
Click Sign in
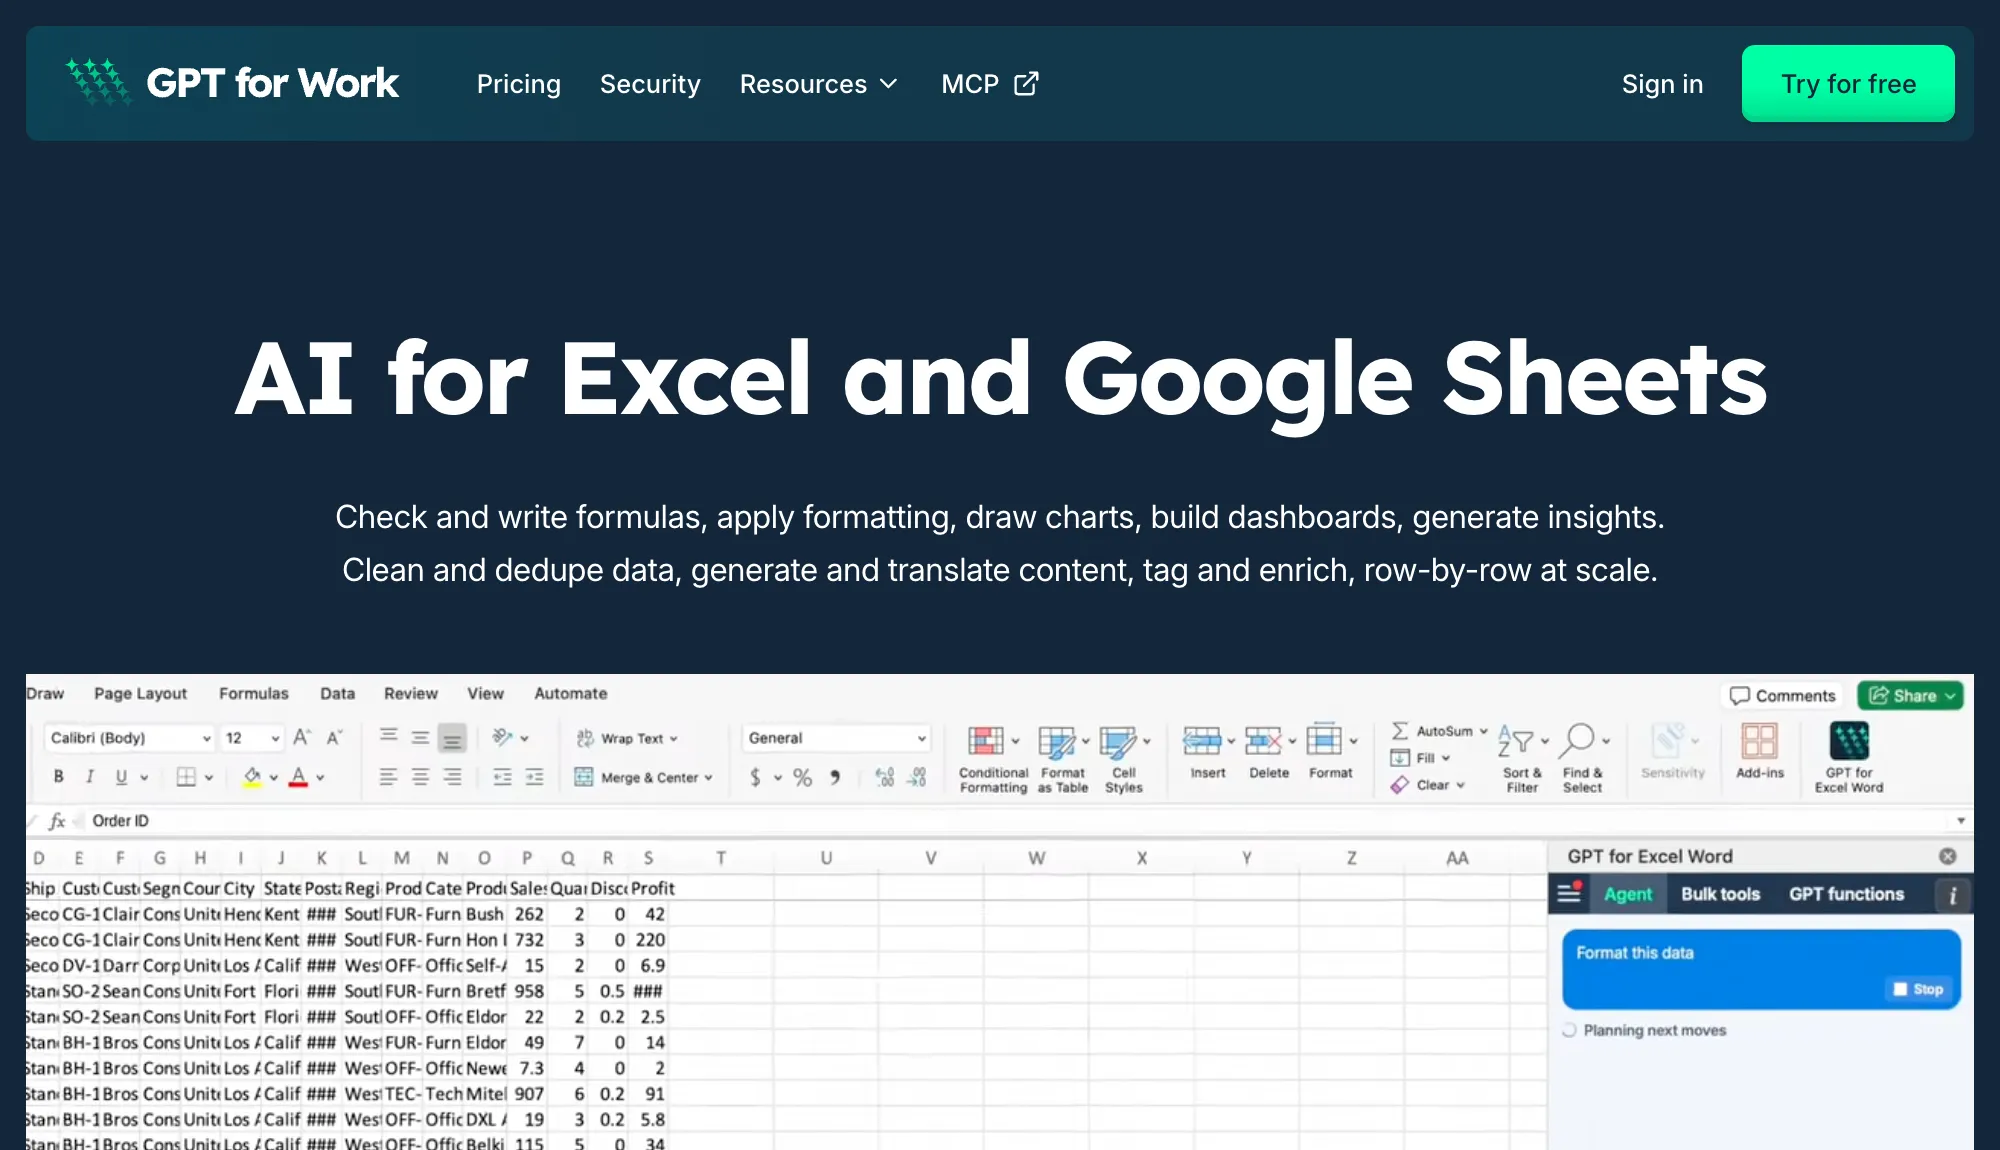click(1662, 84)
